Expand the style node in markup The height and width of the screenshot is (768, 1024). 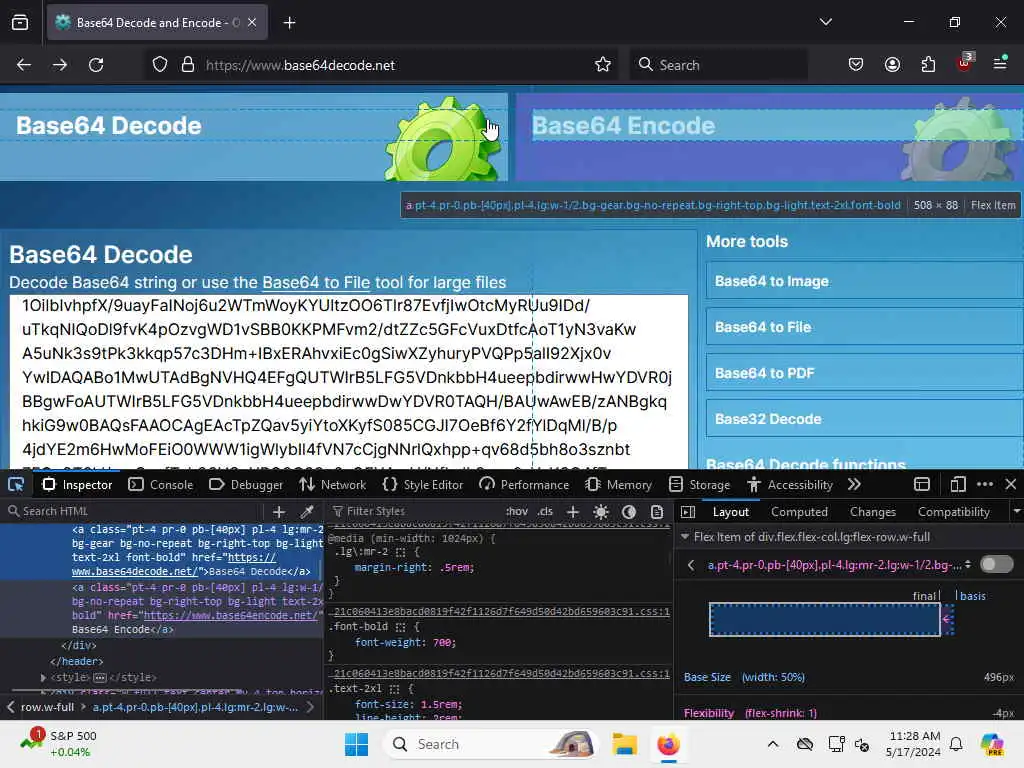tap(43, 677)
